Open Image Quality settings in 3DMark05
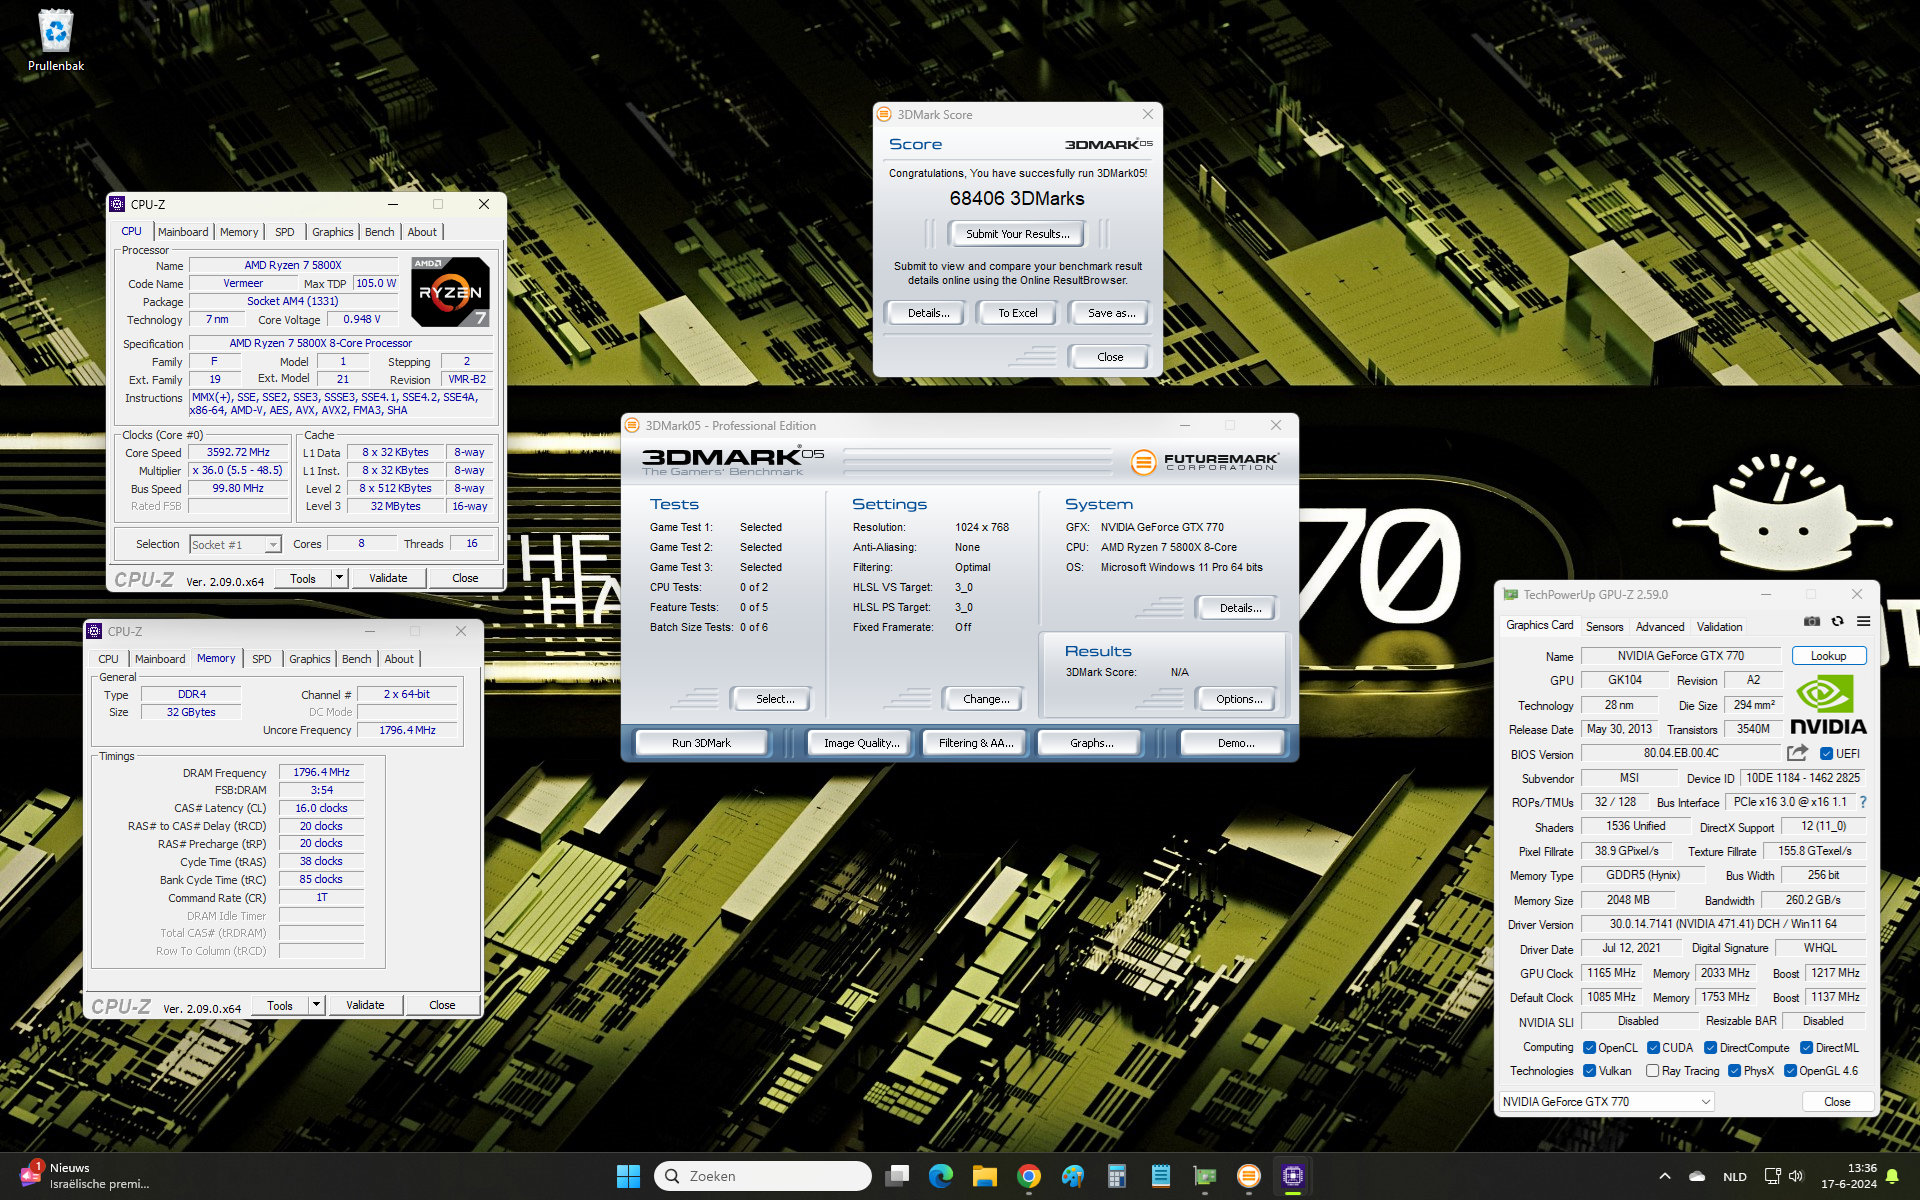 point(861,743)
